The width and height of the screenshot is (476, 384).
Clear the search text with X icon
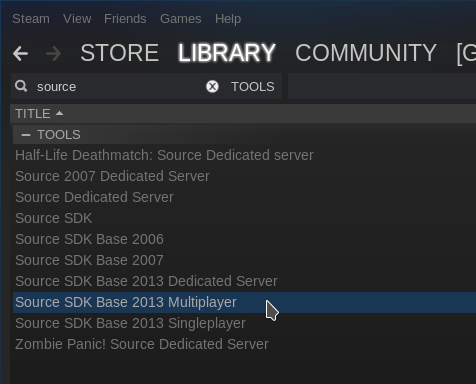click(x=212, y=87)
